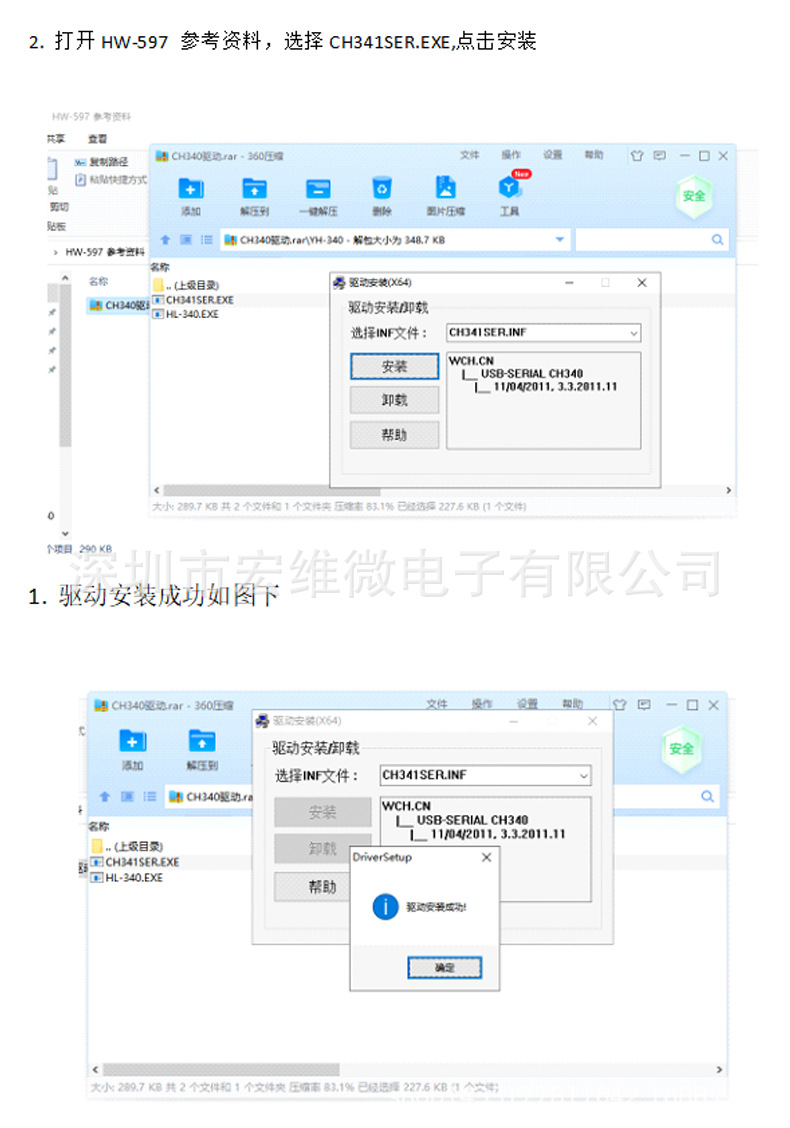Click skin shirt icon in upper 360压缩 title bar
790x1128 pixels.
click(637, 155)
